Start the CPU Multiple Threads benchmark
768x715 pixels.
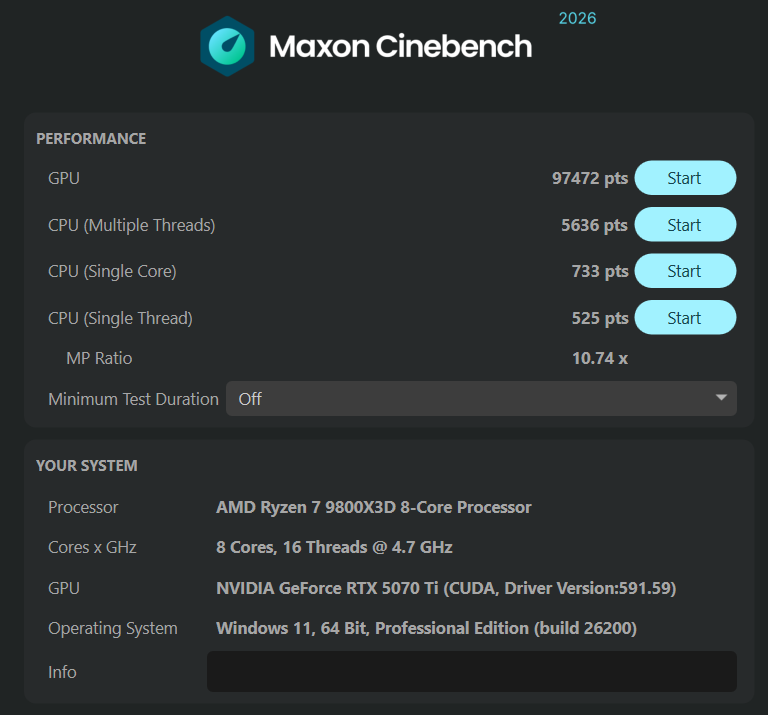685,225
